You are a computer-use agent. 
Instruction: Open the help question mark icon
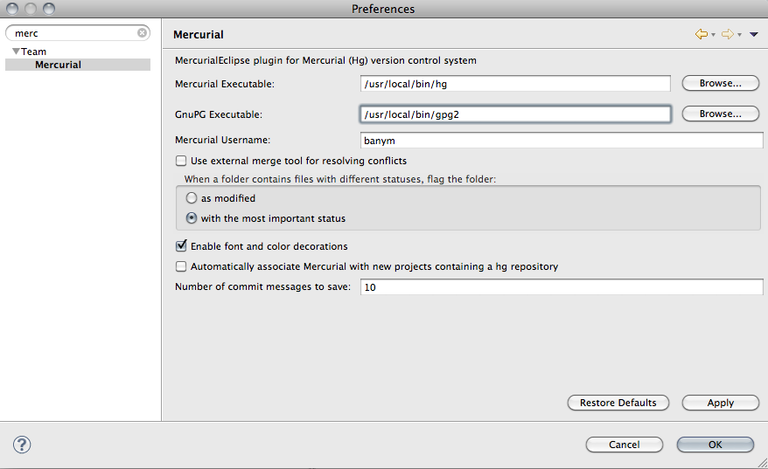point(22,445)
